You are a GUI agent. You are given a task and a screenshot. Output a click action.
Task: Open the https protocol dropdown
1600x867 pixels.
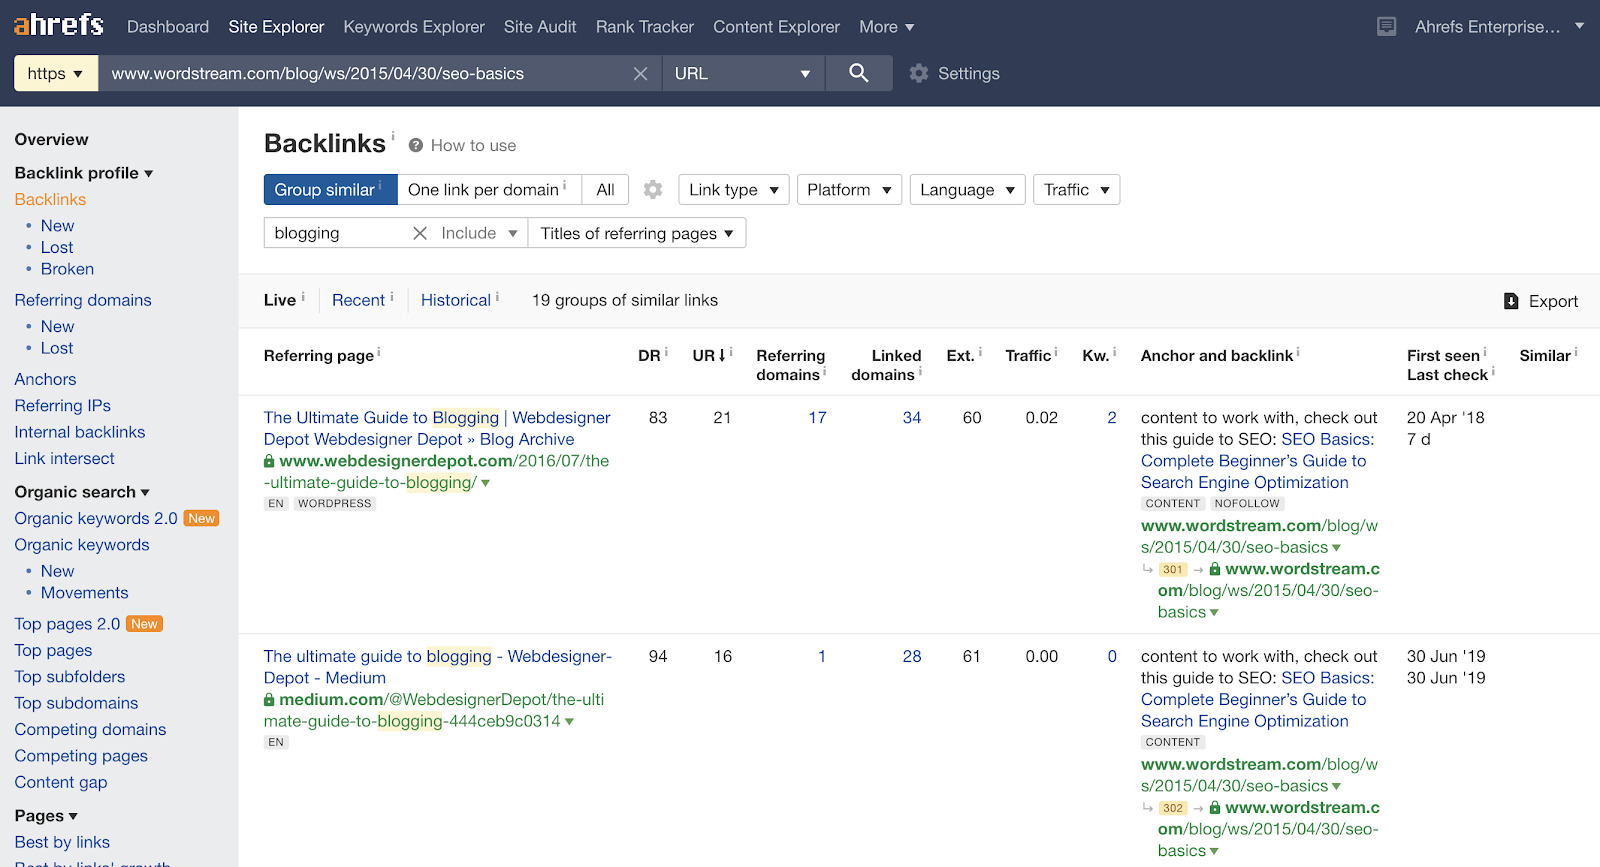click(x=55, y=73)
